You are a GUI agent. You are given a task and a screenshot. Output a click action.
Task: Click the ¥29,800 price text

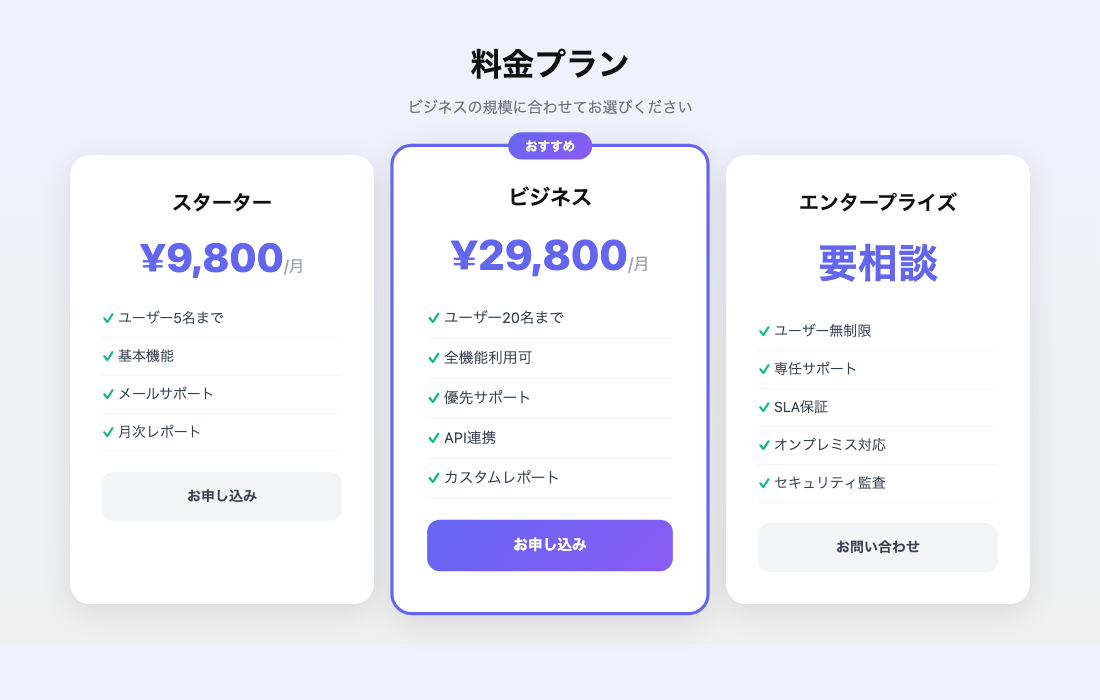537,254
